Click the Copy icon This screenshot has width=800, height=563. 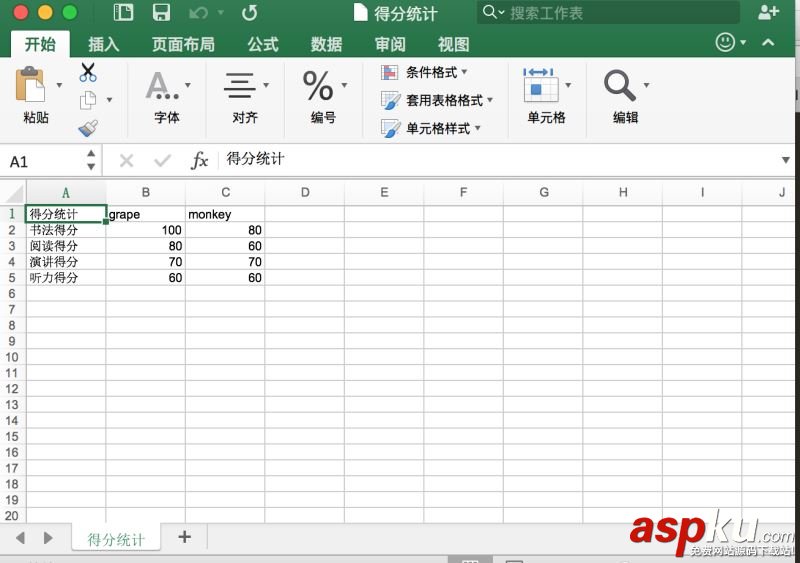pyautogui.click(x=88, y=100)
